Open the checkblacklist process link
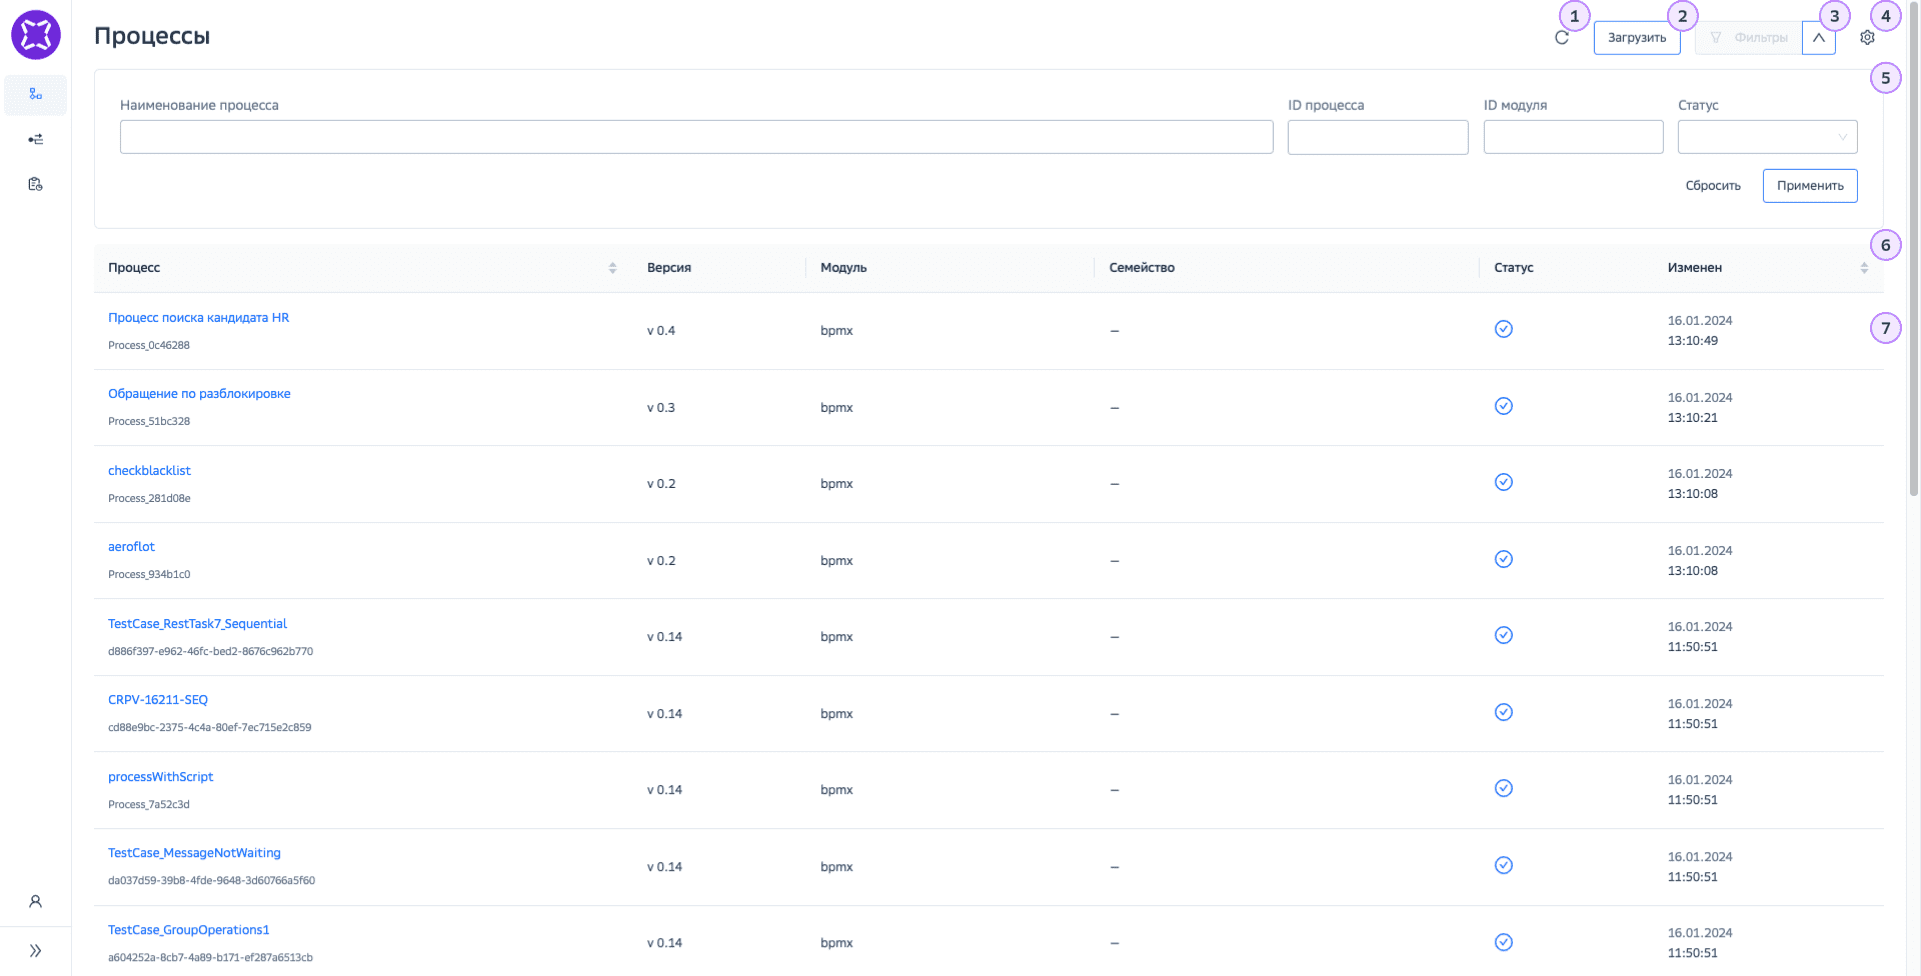The width and height of the screenshot is (1921, 976). (x=149, y=471)
